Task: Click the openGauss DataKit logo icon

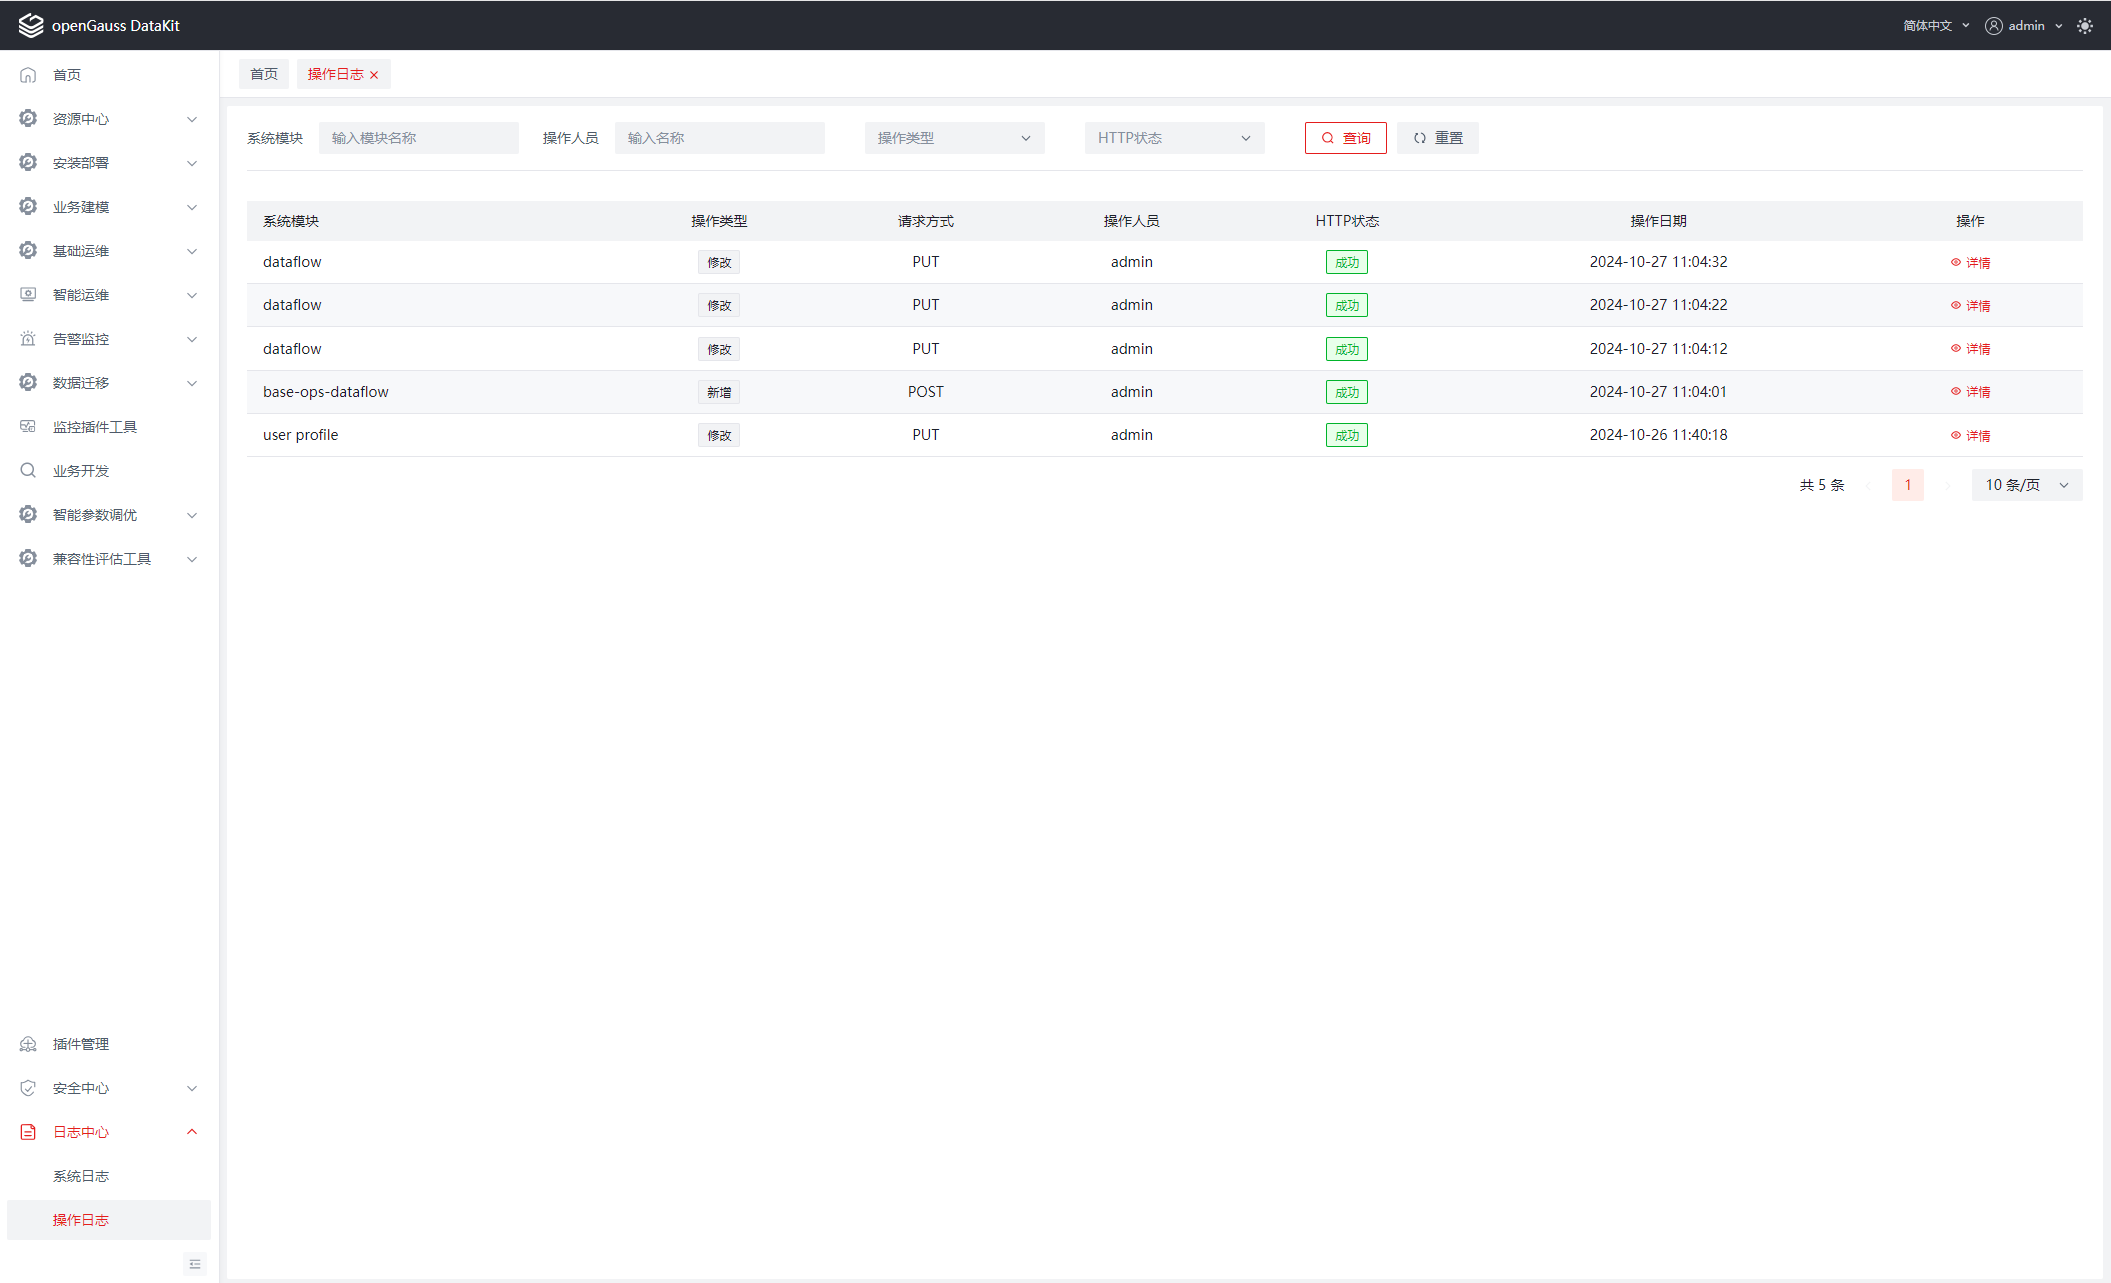Action: [31, 25]
